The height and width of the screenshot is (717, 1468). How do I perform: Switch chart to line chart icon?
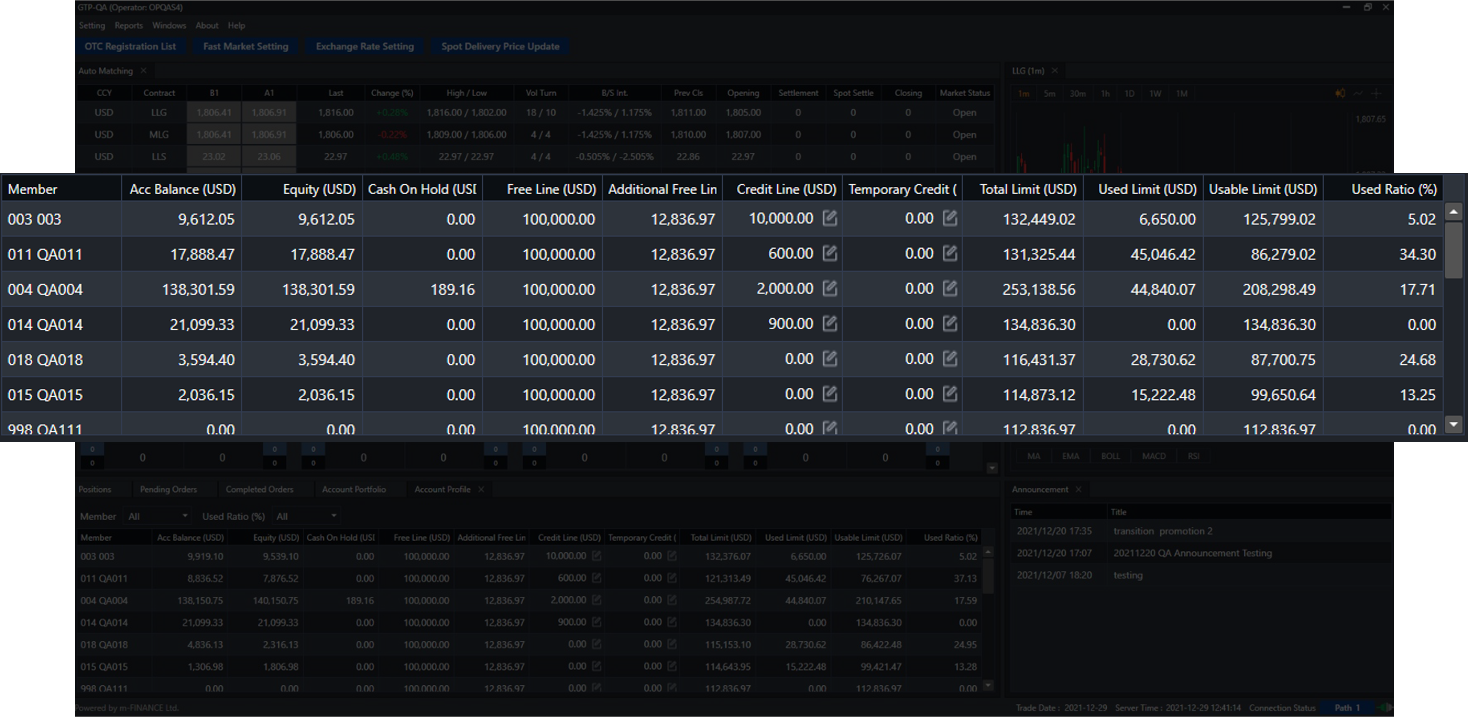[1358, 93]
